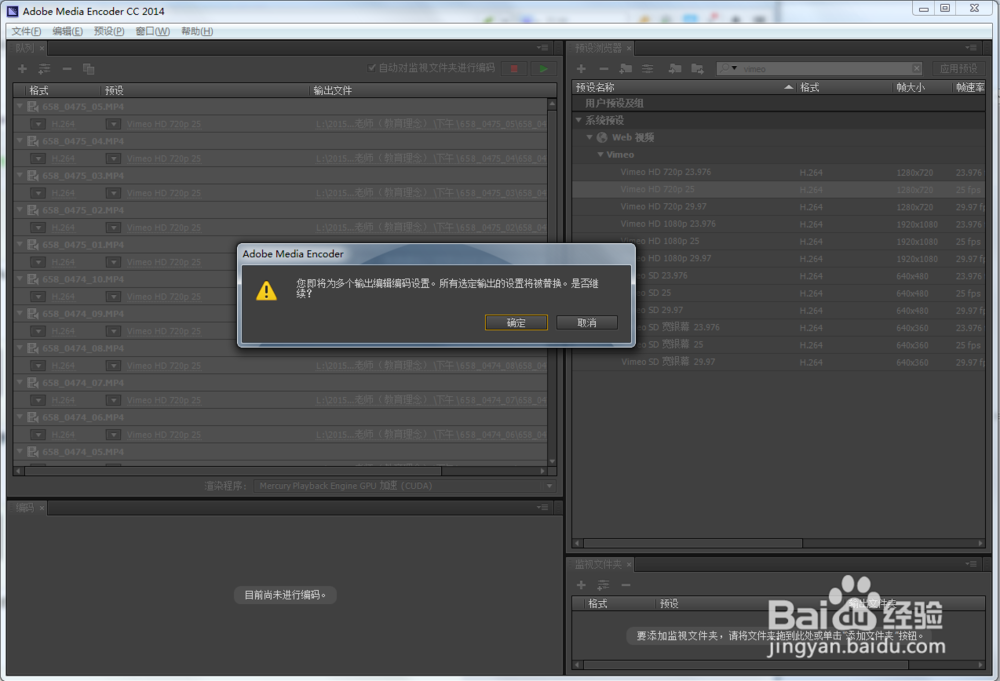This screenshot has width=1000, height=681.
Task: Click the add source plus icon in the queue panel
Action: (x=22, y=69)
